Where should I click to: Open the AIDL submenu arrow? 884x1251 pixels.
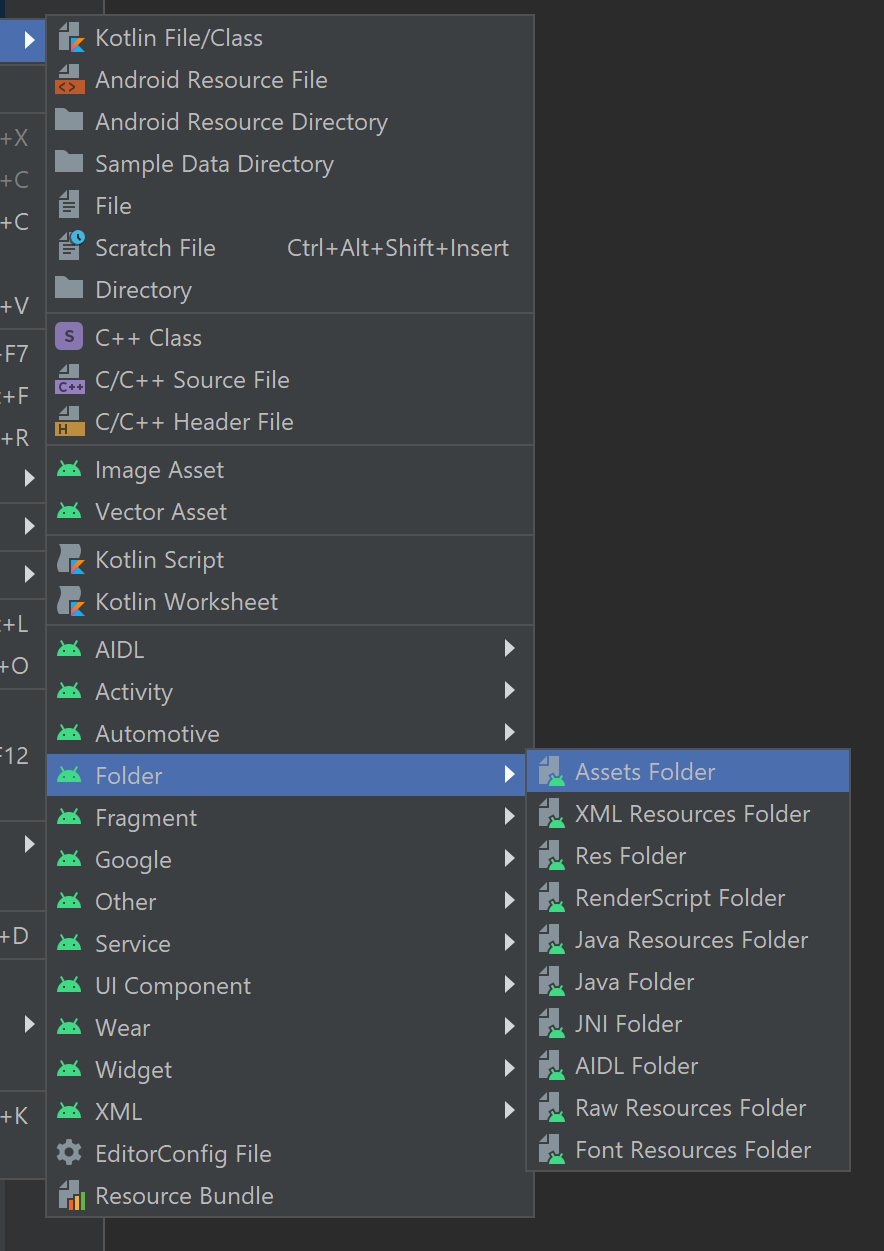point(510,649)
